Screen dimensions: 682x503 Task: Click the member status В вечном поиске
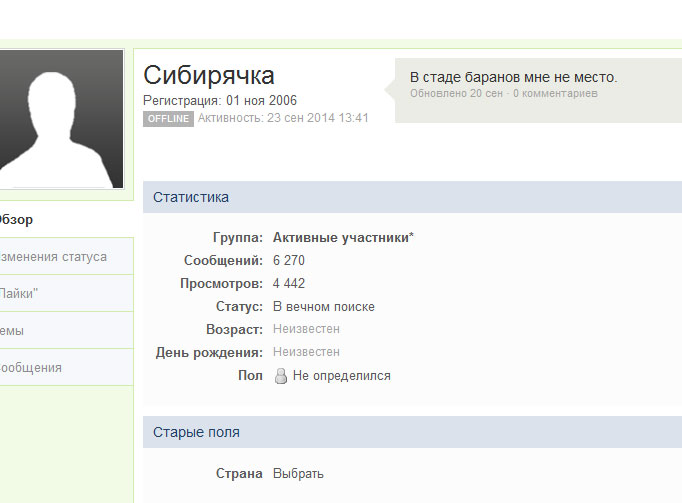(x=324, y=306)
